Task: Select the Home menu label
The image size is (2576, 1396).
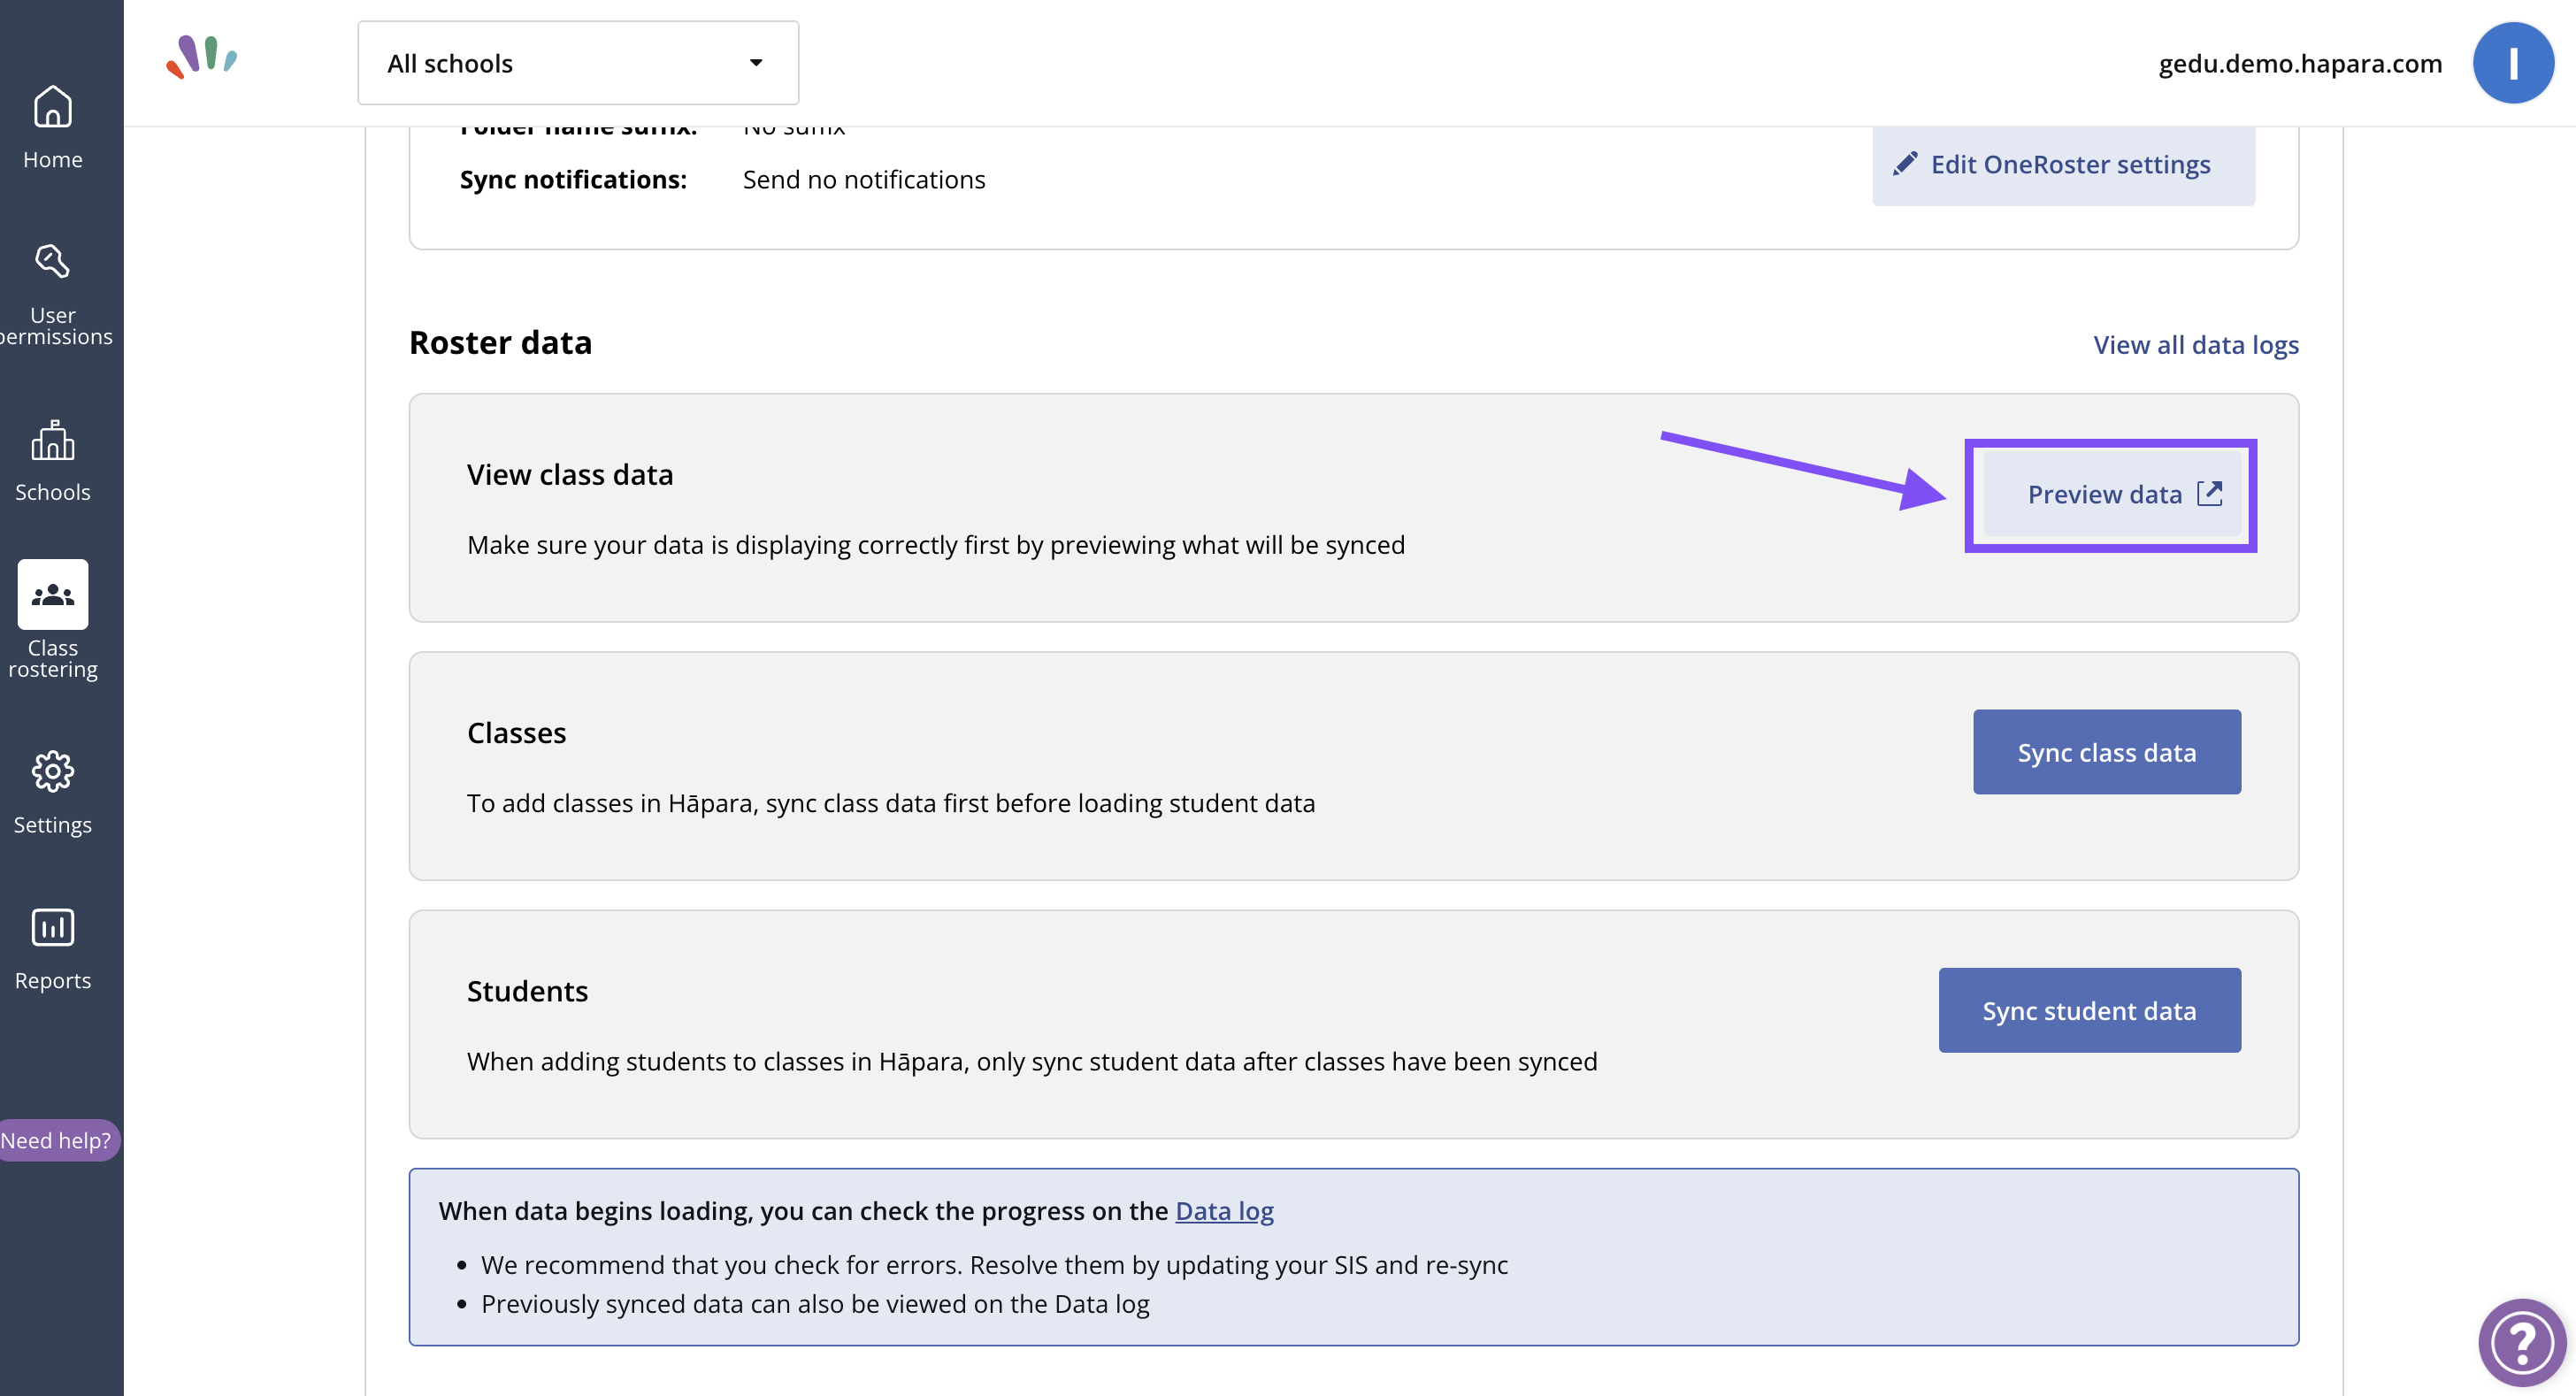Action: pos(52,160)
